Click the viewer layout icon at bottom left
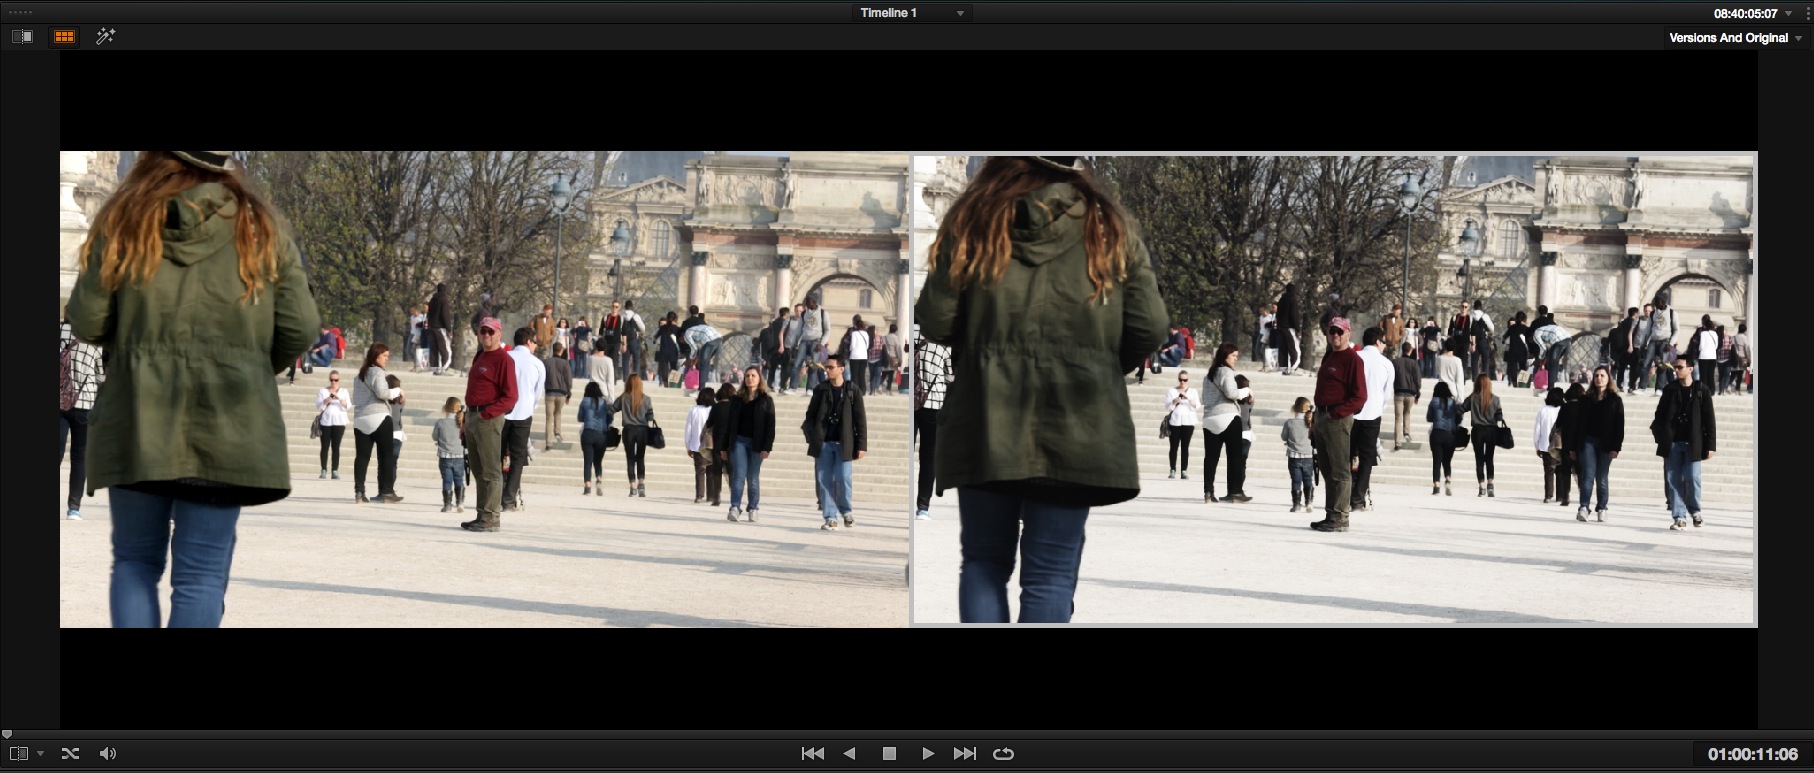Image resolution: width=1814 pixels, height=773 pixels. point(18,754)
